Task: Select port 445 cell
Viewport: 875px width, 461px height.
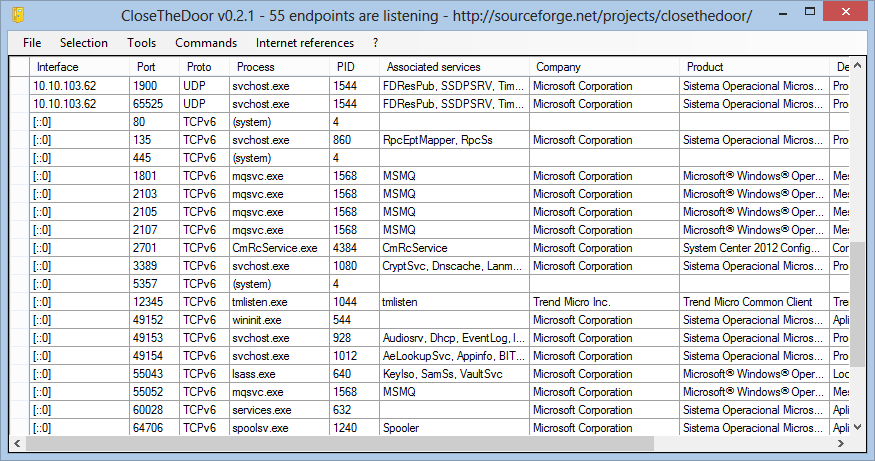Action: click(154, 158)
